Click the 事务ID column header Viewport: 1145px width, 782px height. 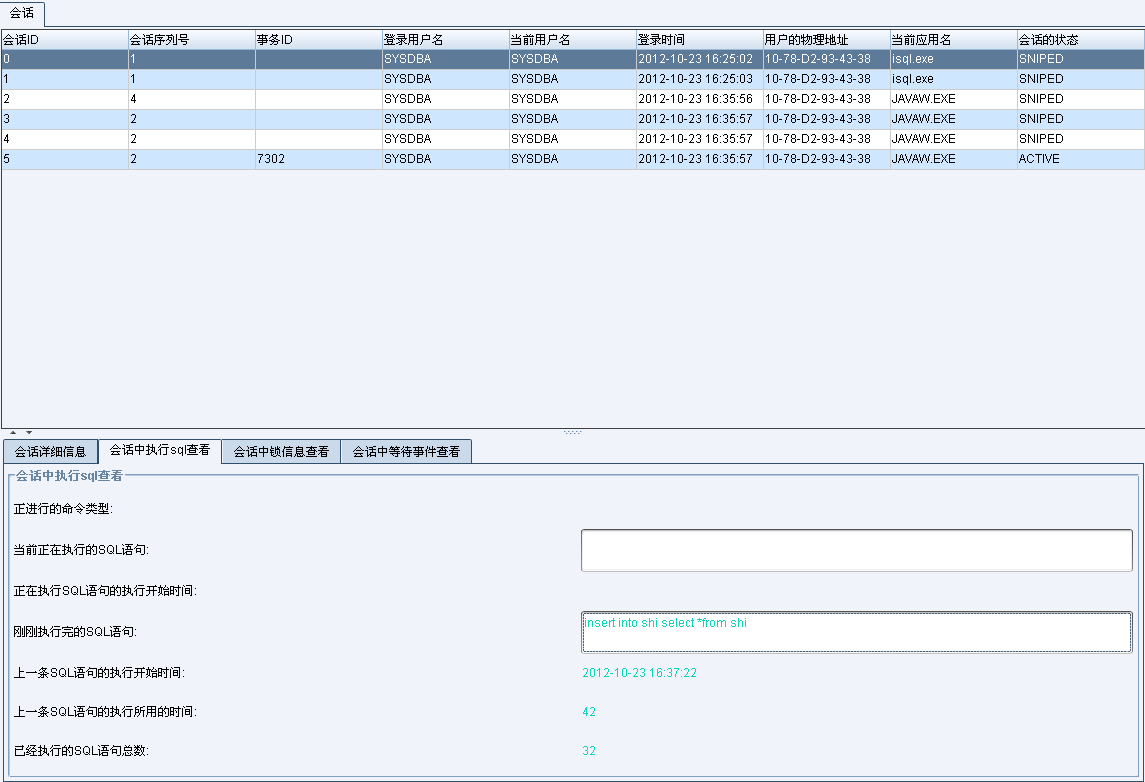coord(318,40)
